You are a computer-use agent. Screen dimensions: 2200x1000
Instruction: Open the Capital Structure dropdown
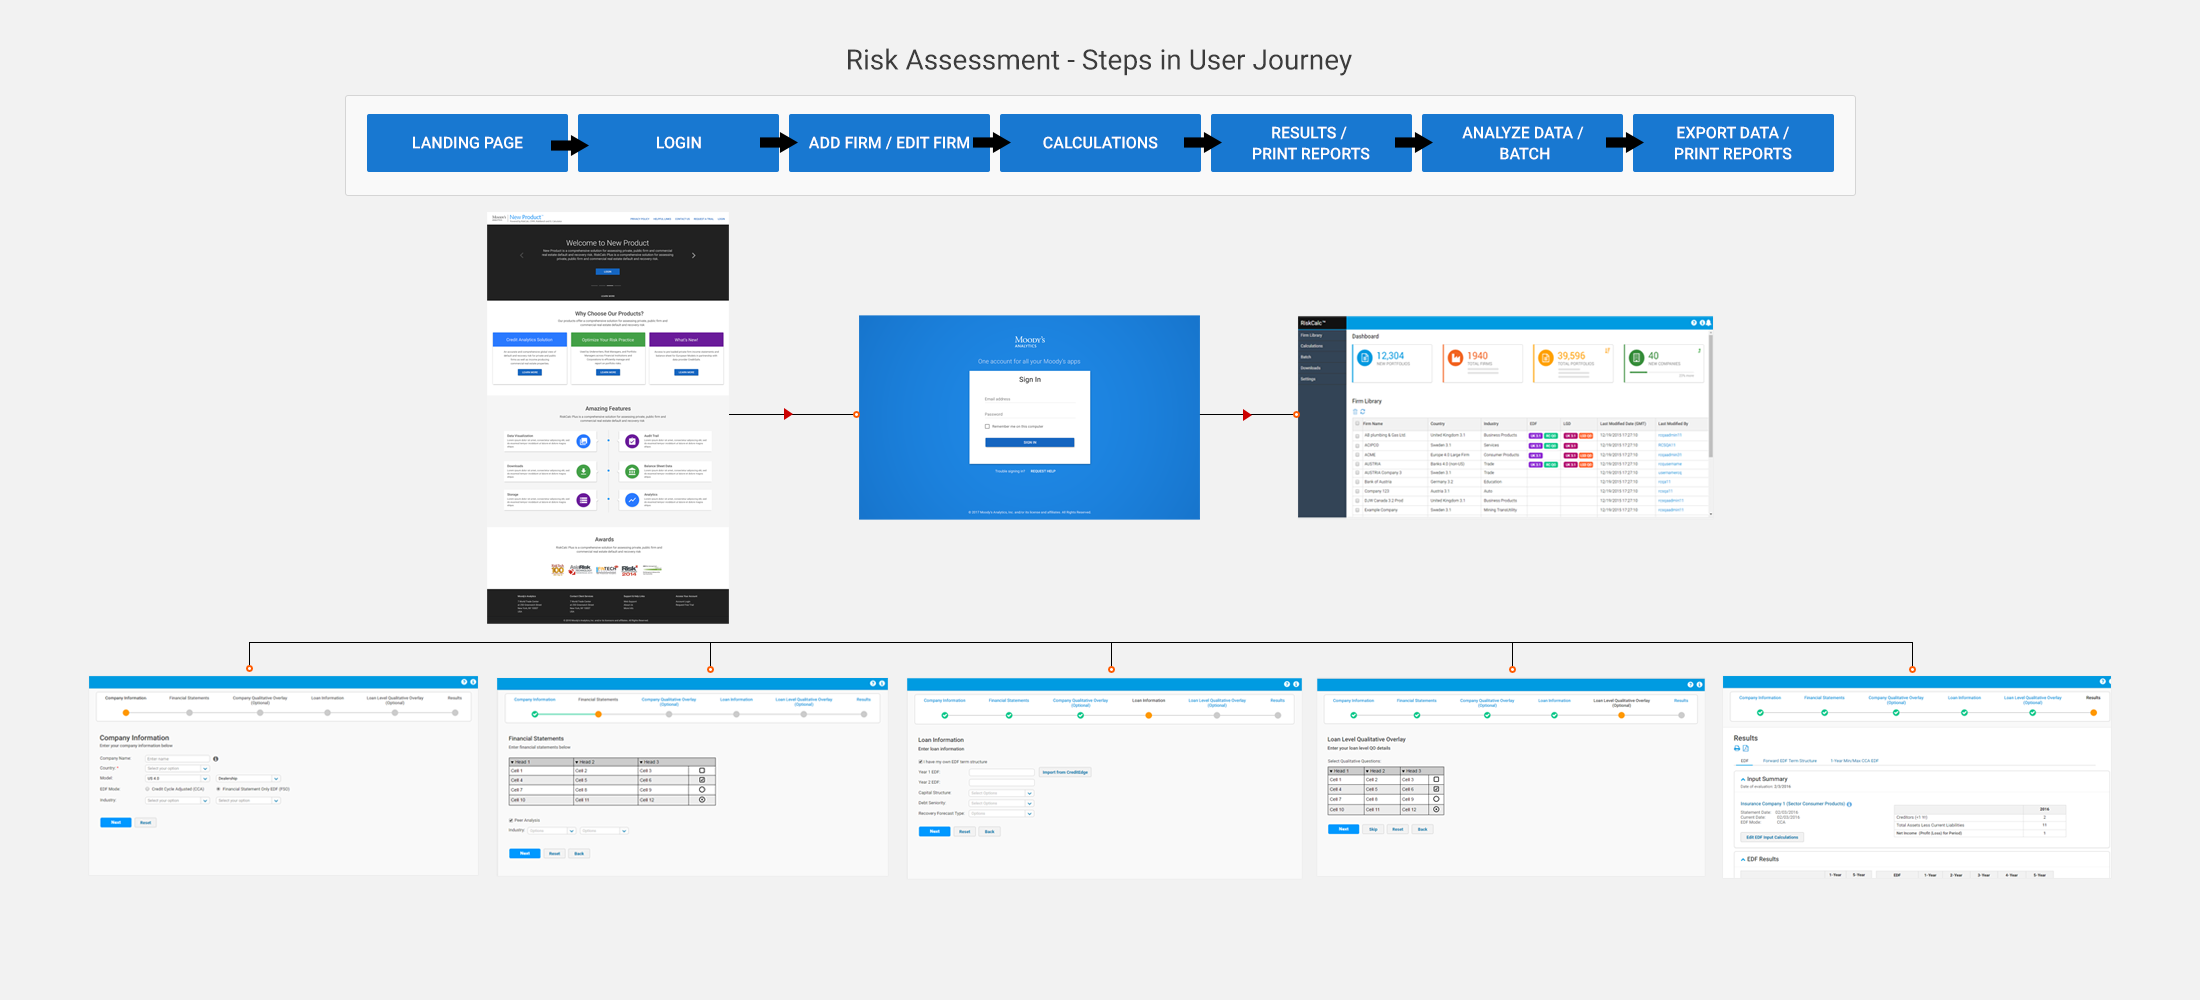point(1001,793)
